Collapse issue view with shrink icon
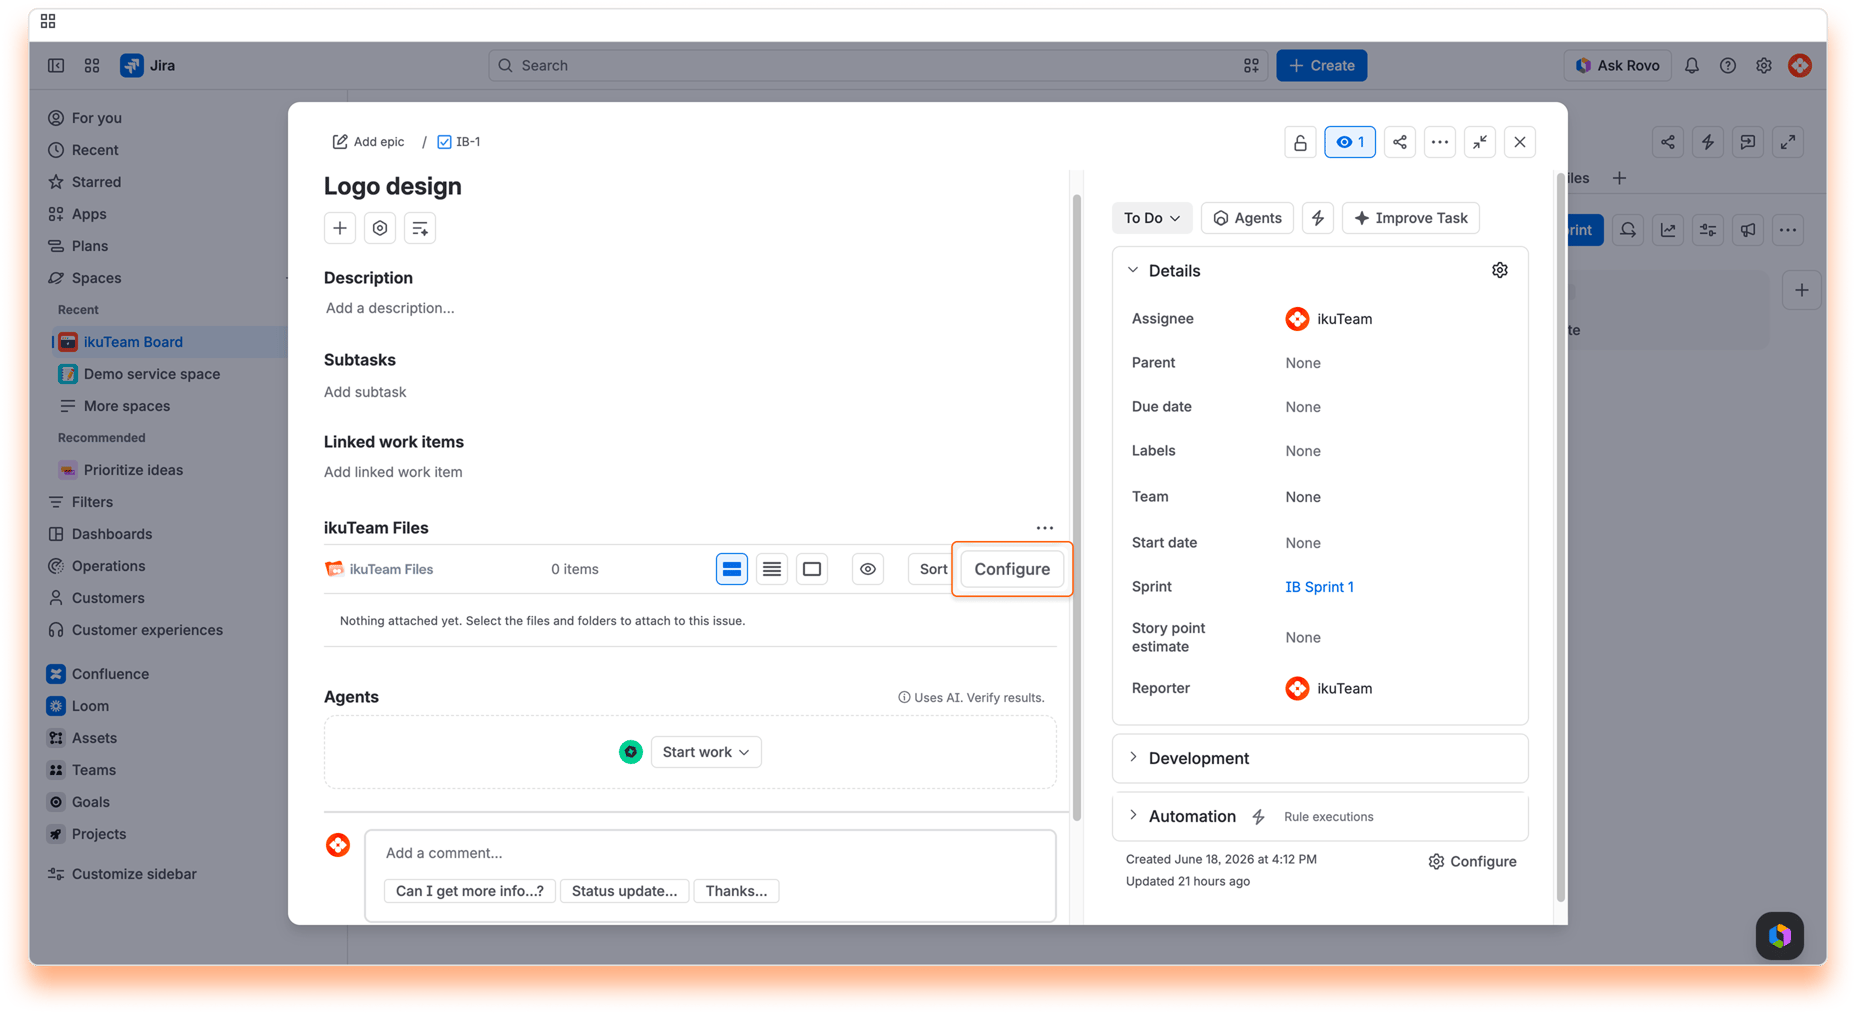Image resolution: width=1856 pixels, height=1014 pixels. (1480, 142)
